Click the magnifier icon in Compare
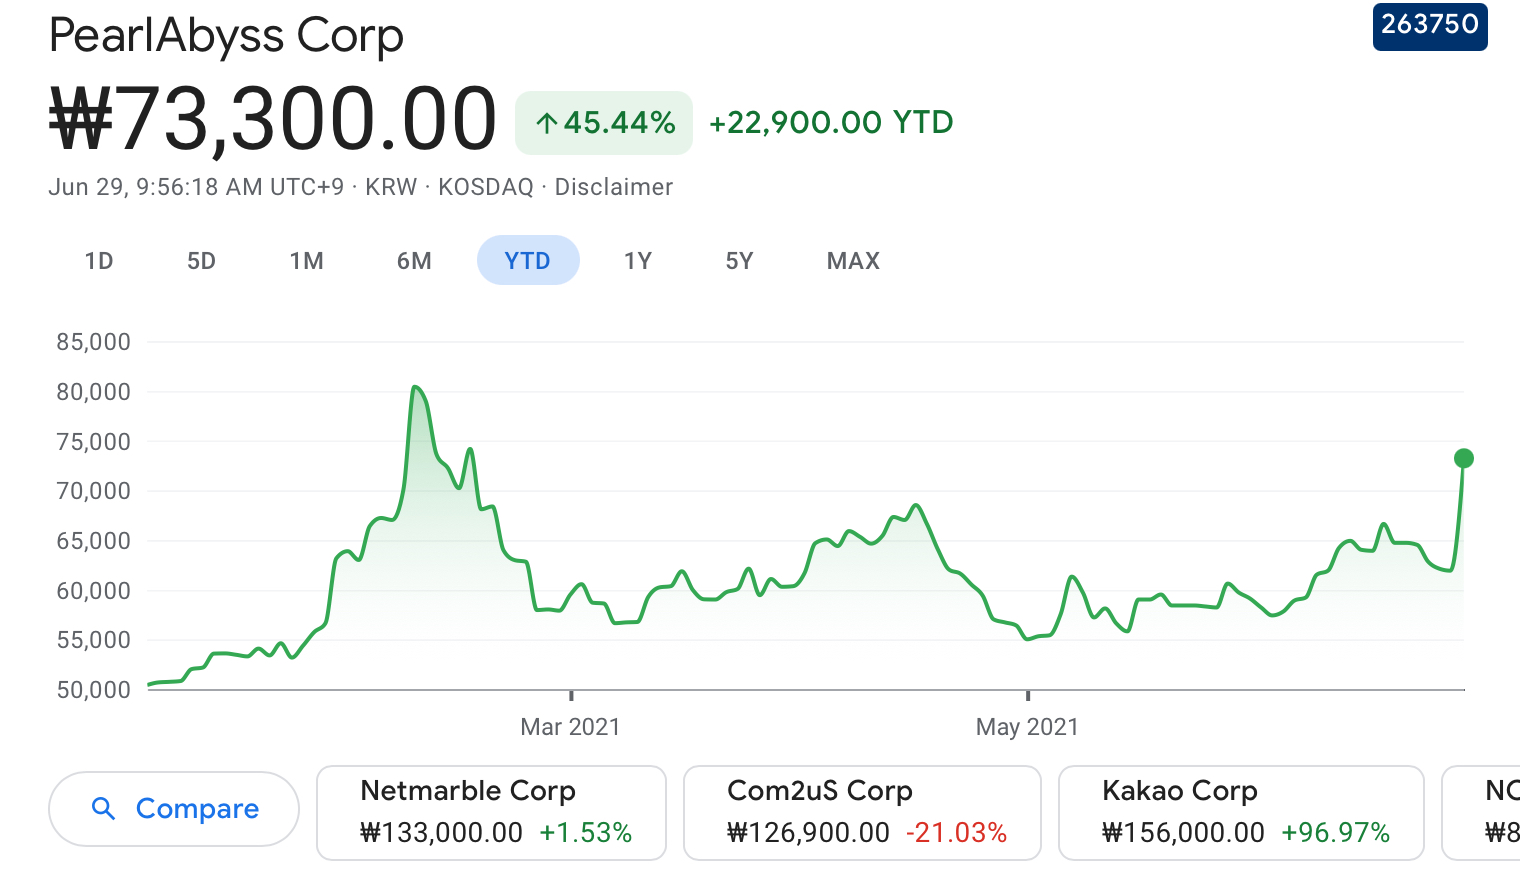 (103, 808)
